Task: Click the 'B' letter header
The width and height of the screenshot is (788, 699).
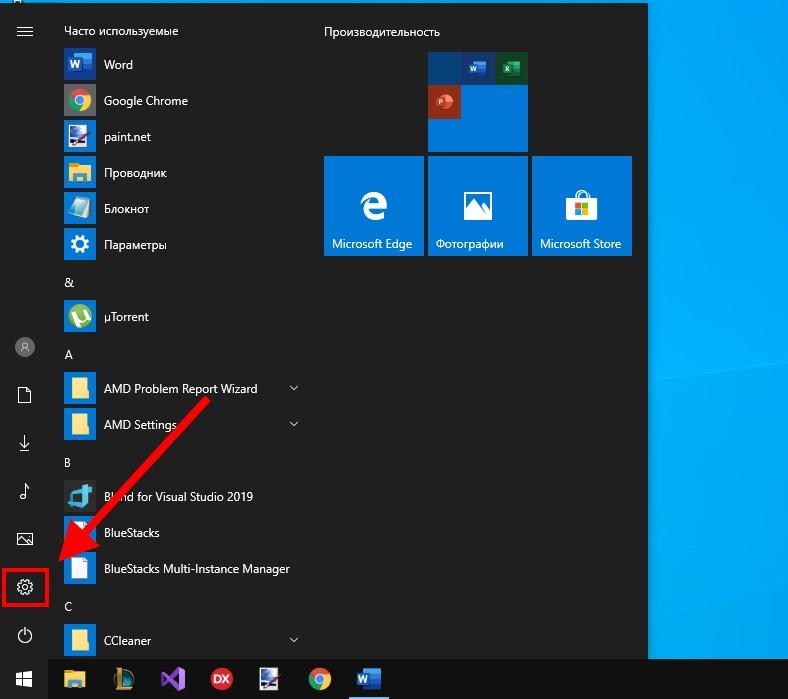Action: 67,462
